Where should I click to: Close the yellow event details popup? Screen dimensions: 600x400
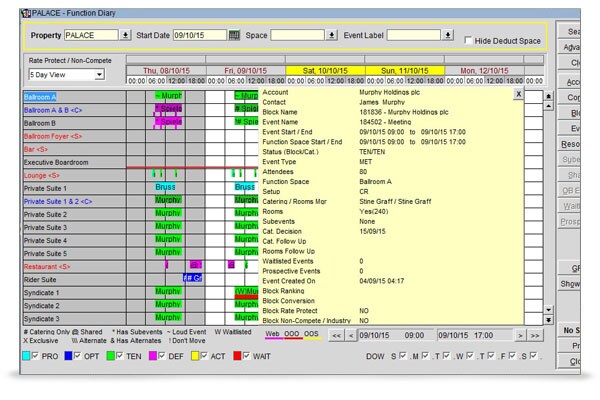click(x=518, y=92)
